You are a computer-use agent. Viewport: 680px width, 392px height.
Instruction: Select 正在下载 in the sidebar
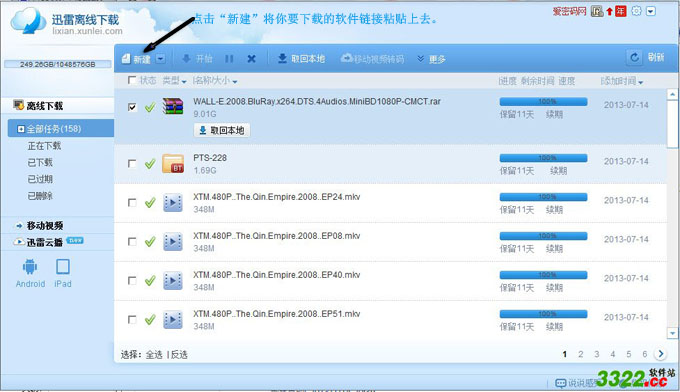pyautogui.click(x=44, y=146)
